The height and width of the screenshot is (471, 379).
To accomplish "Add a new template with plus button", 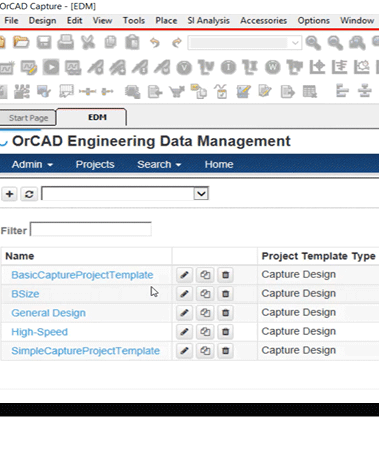I will [10, 194].
